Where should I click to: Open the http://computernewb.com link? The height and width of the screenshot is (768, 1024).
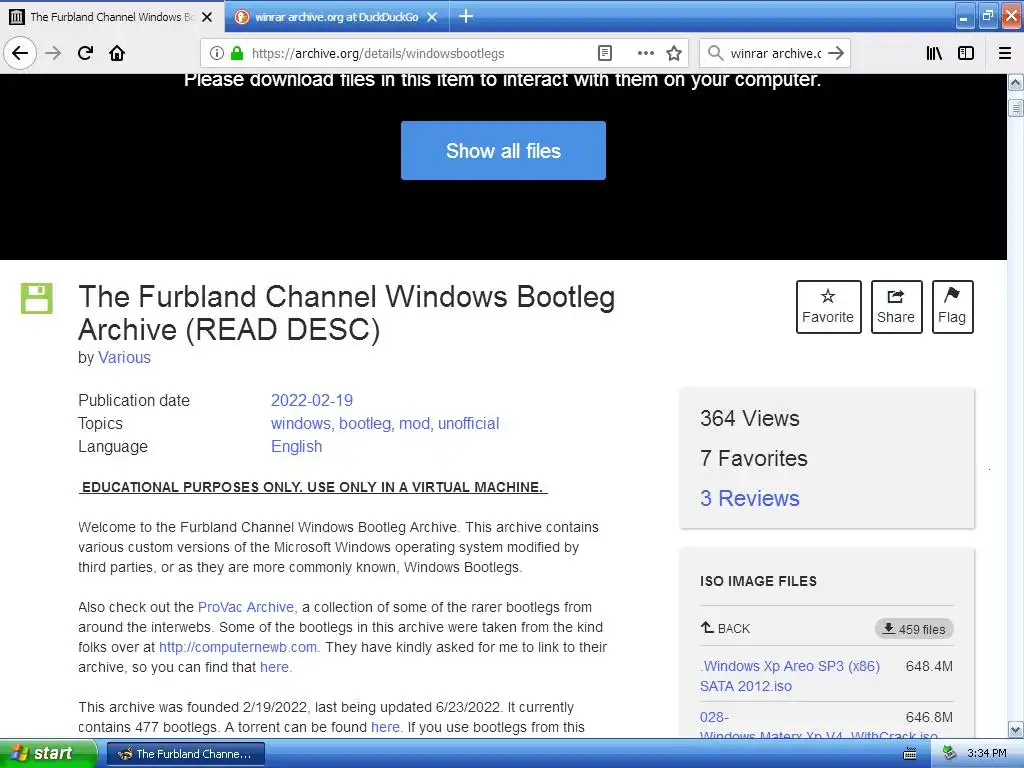click(239, 647)
